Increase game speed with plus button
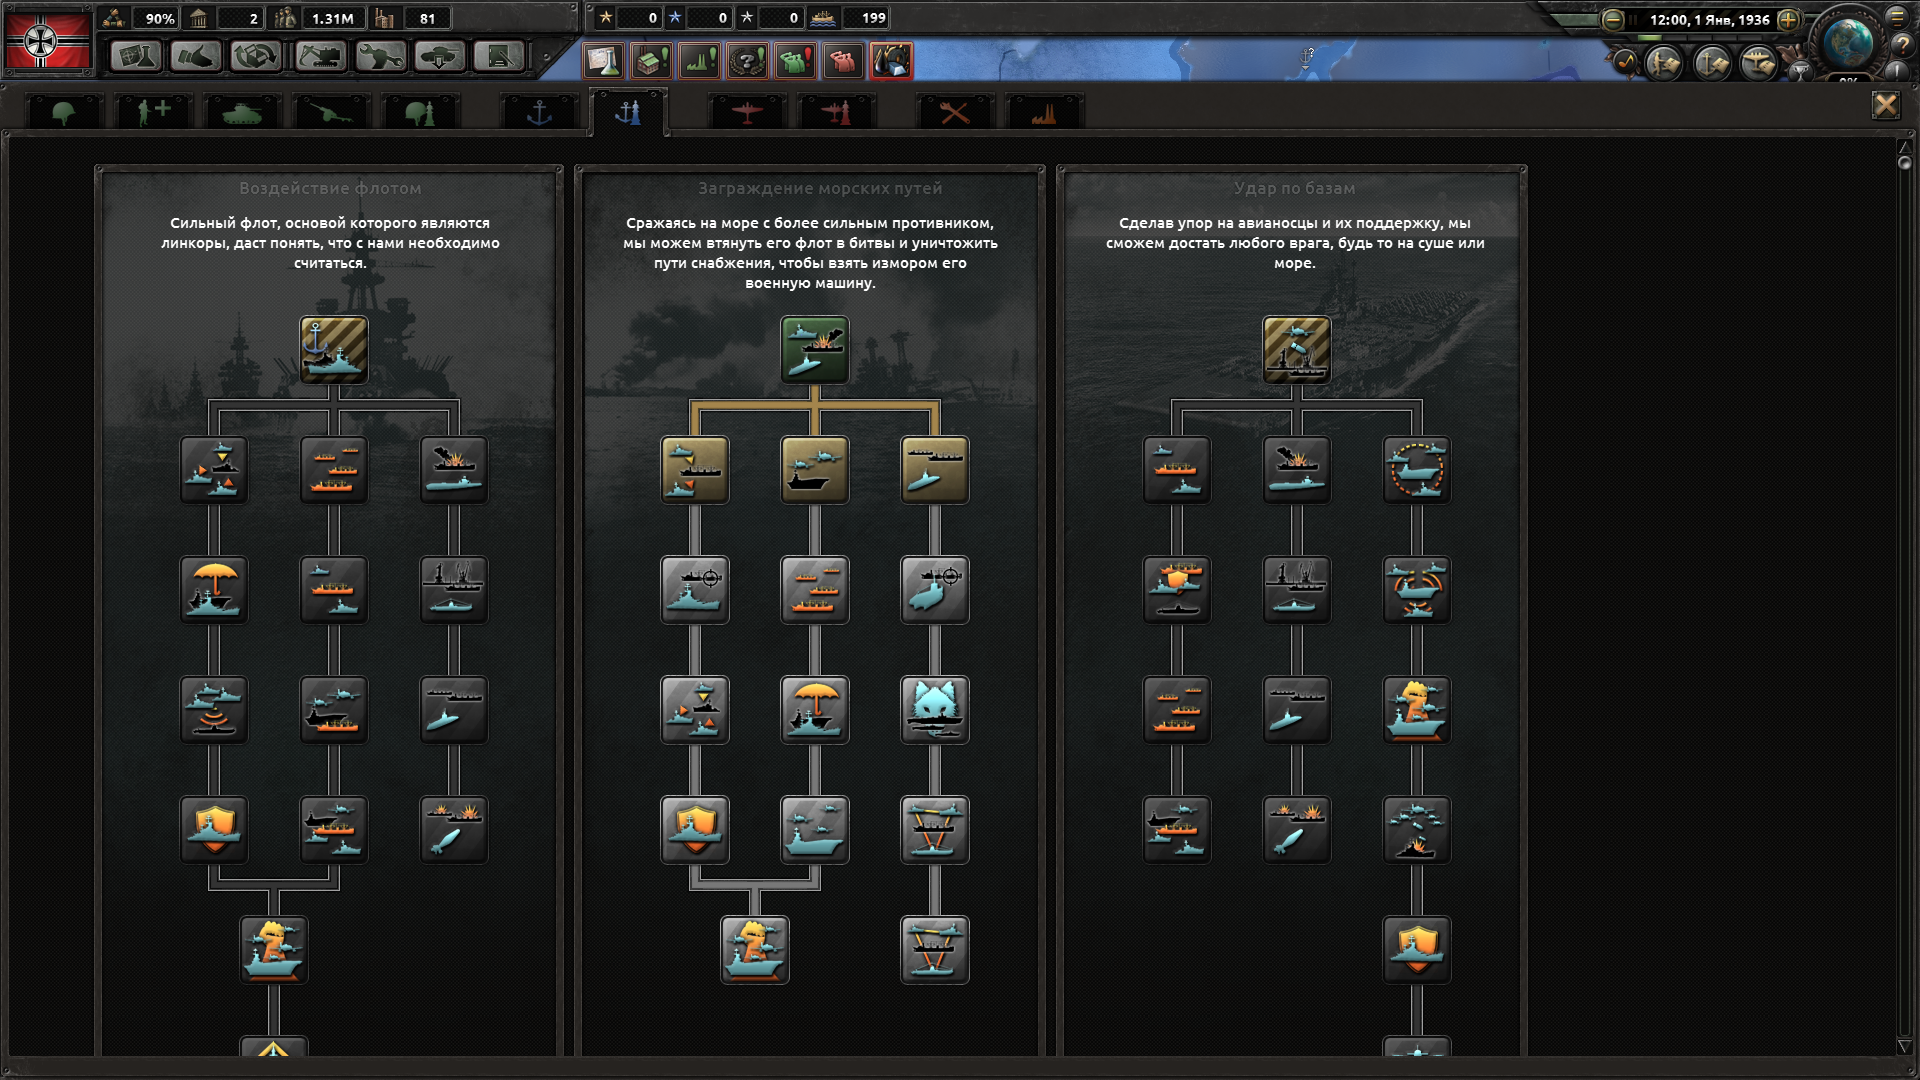This screenshot has height=1080, width=1920. click(1788, 19)
